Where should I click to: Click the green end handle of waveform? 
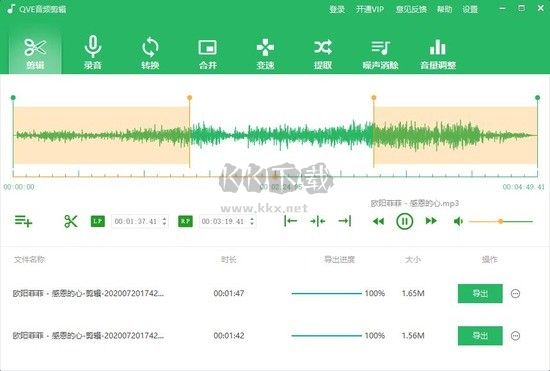coord(537,97)
